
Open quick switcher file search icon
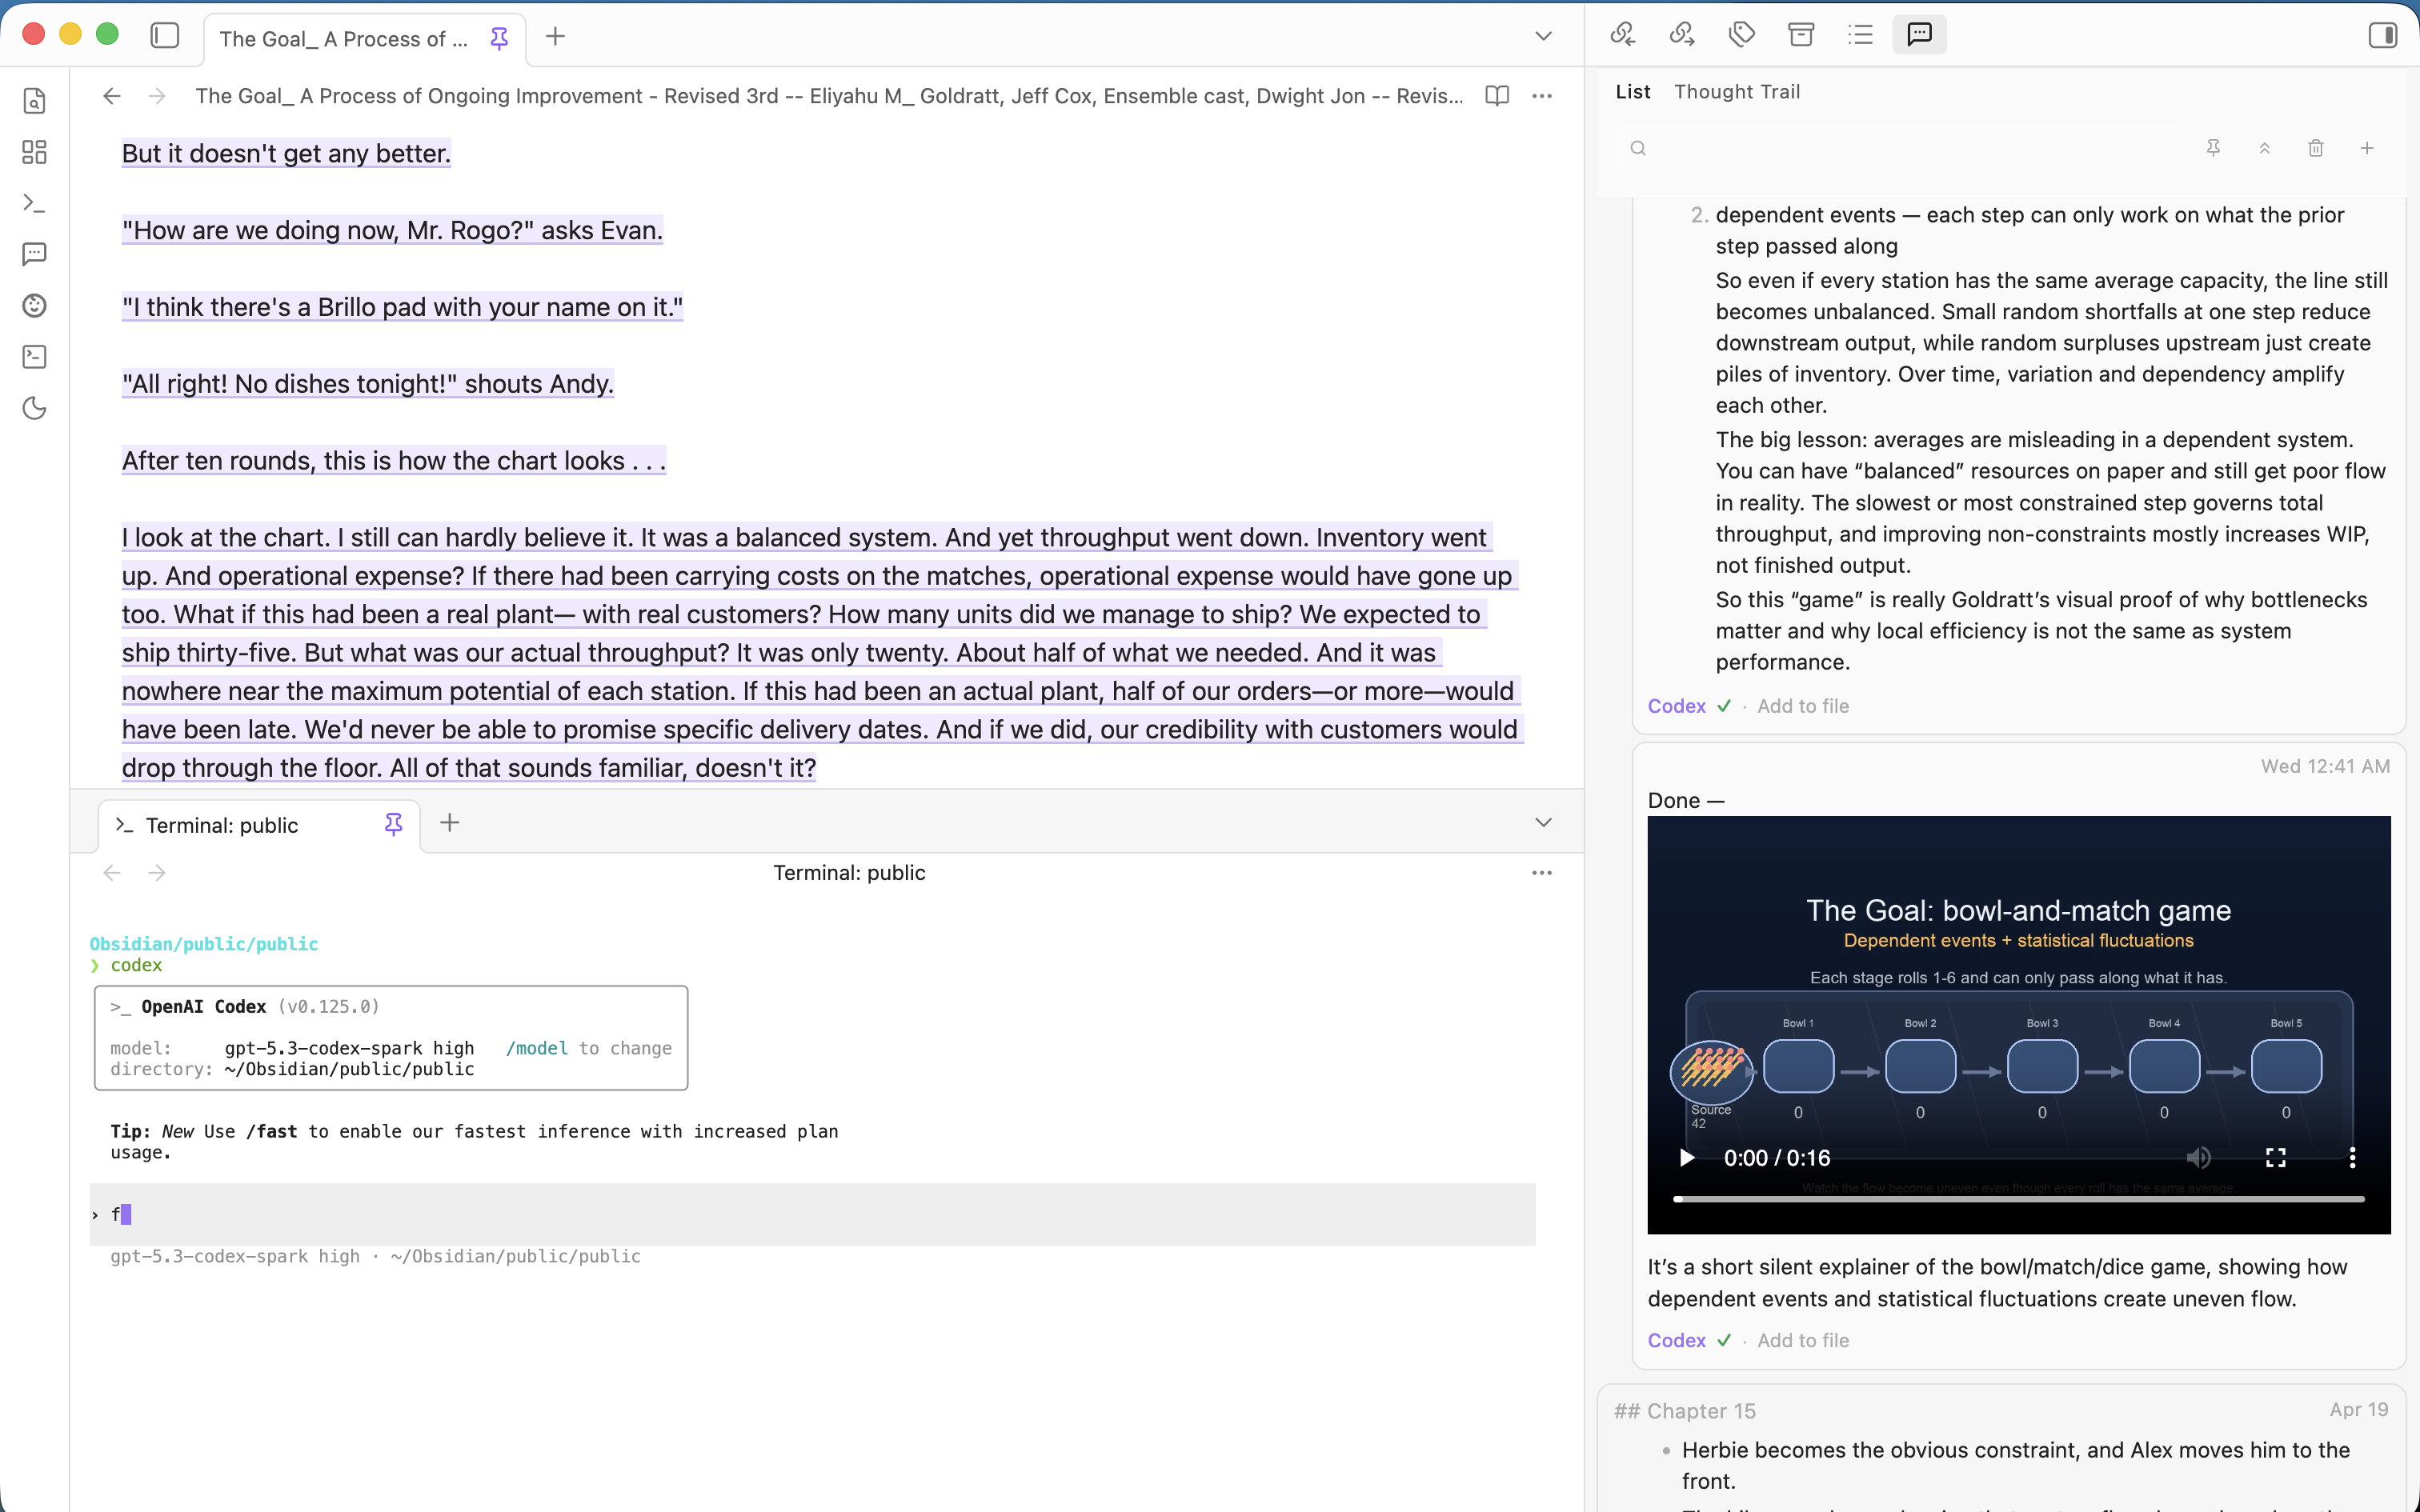click(x=35, y=101)
